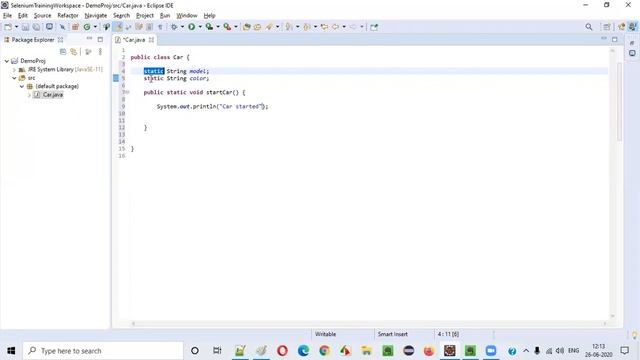Open the Run configurations dropdown arrow
Viewport: 640px width, 360px height.
pos(200,27)
